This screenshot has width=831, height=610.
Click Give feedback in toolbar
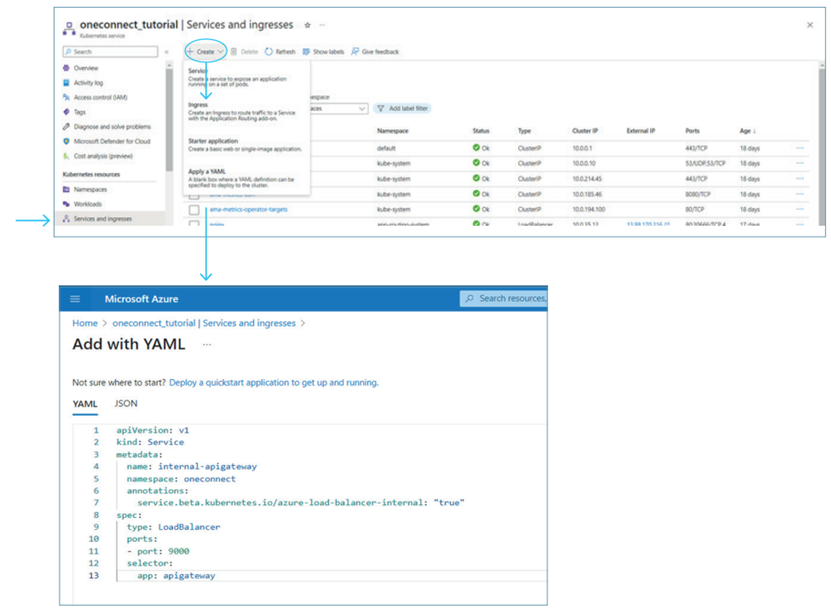coord(375,51)
